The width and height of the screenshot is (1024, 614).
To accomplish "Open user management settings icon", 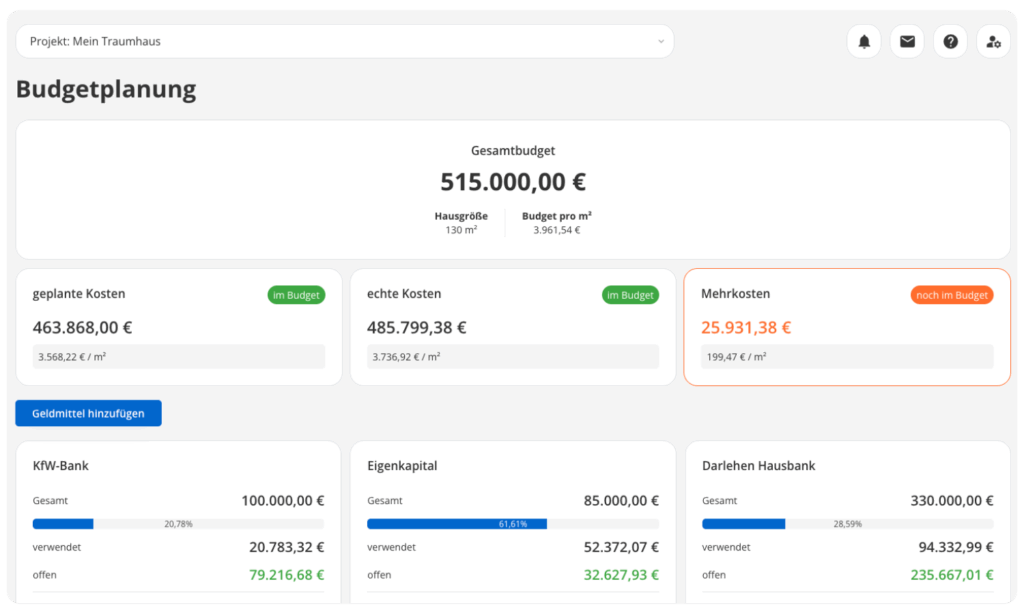I will pyautogui.click(x=993, y=41).
